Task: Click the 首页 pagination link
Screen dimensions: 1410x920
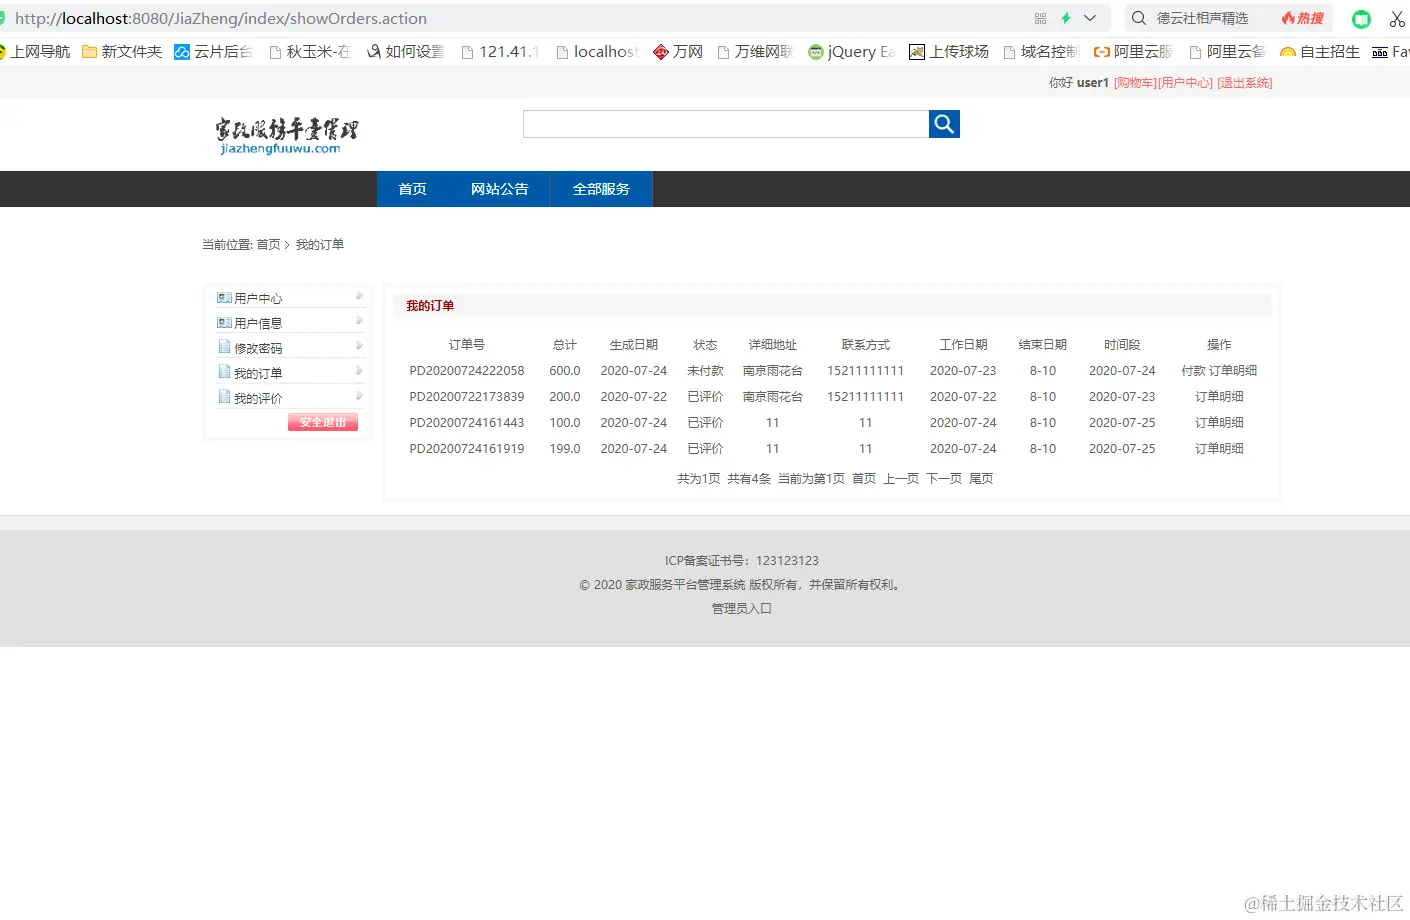Action: pyautogui.click(x=864, y=479)
